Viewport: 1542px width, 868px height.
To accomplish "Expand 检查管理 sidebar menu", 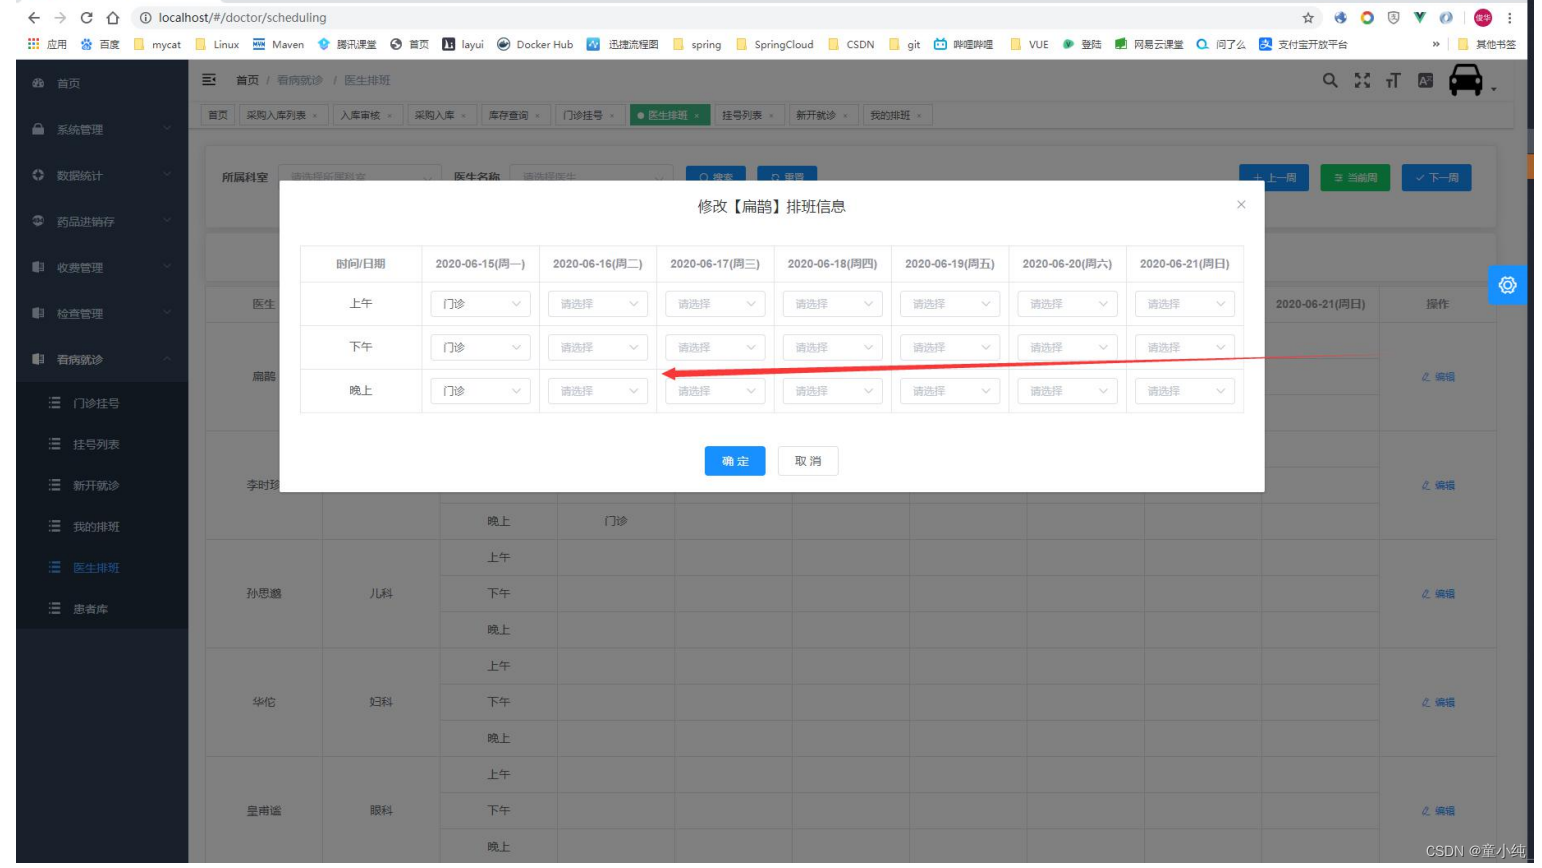I will 102,313.
